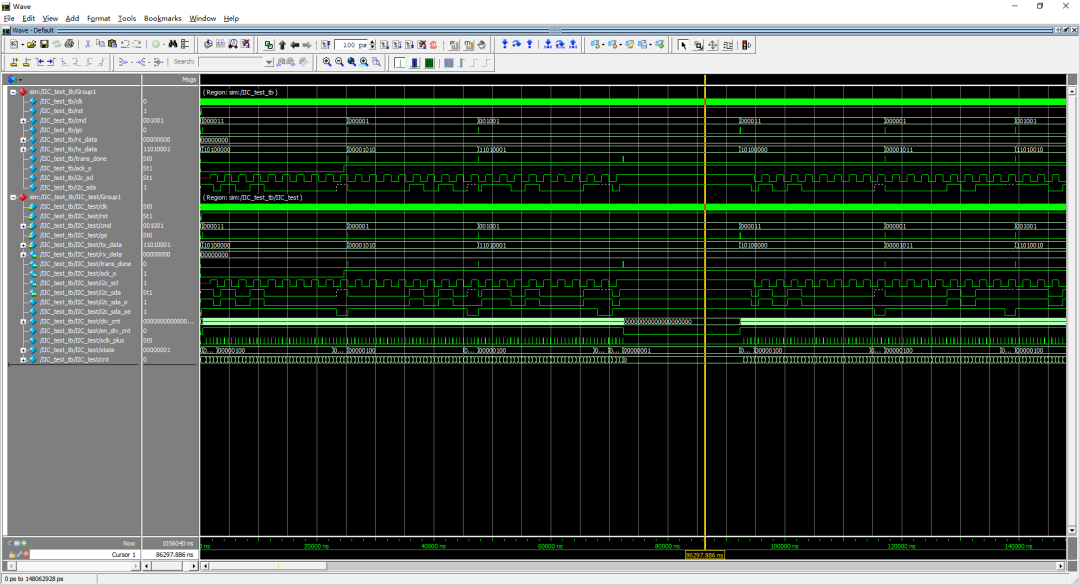
Task: Click the Find binoculars icon
Action: point(173,45)
